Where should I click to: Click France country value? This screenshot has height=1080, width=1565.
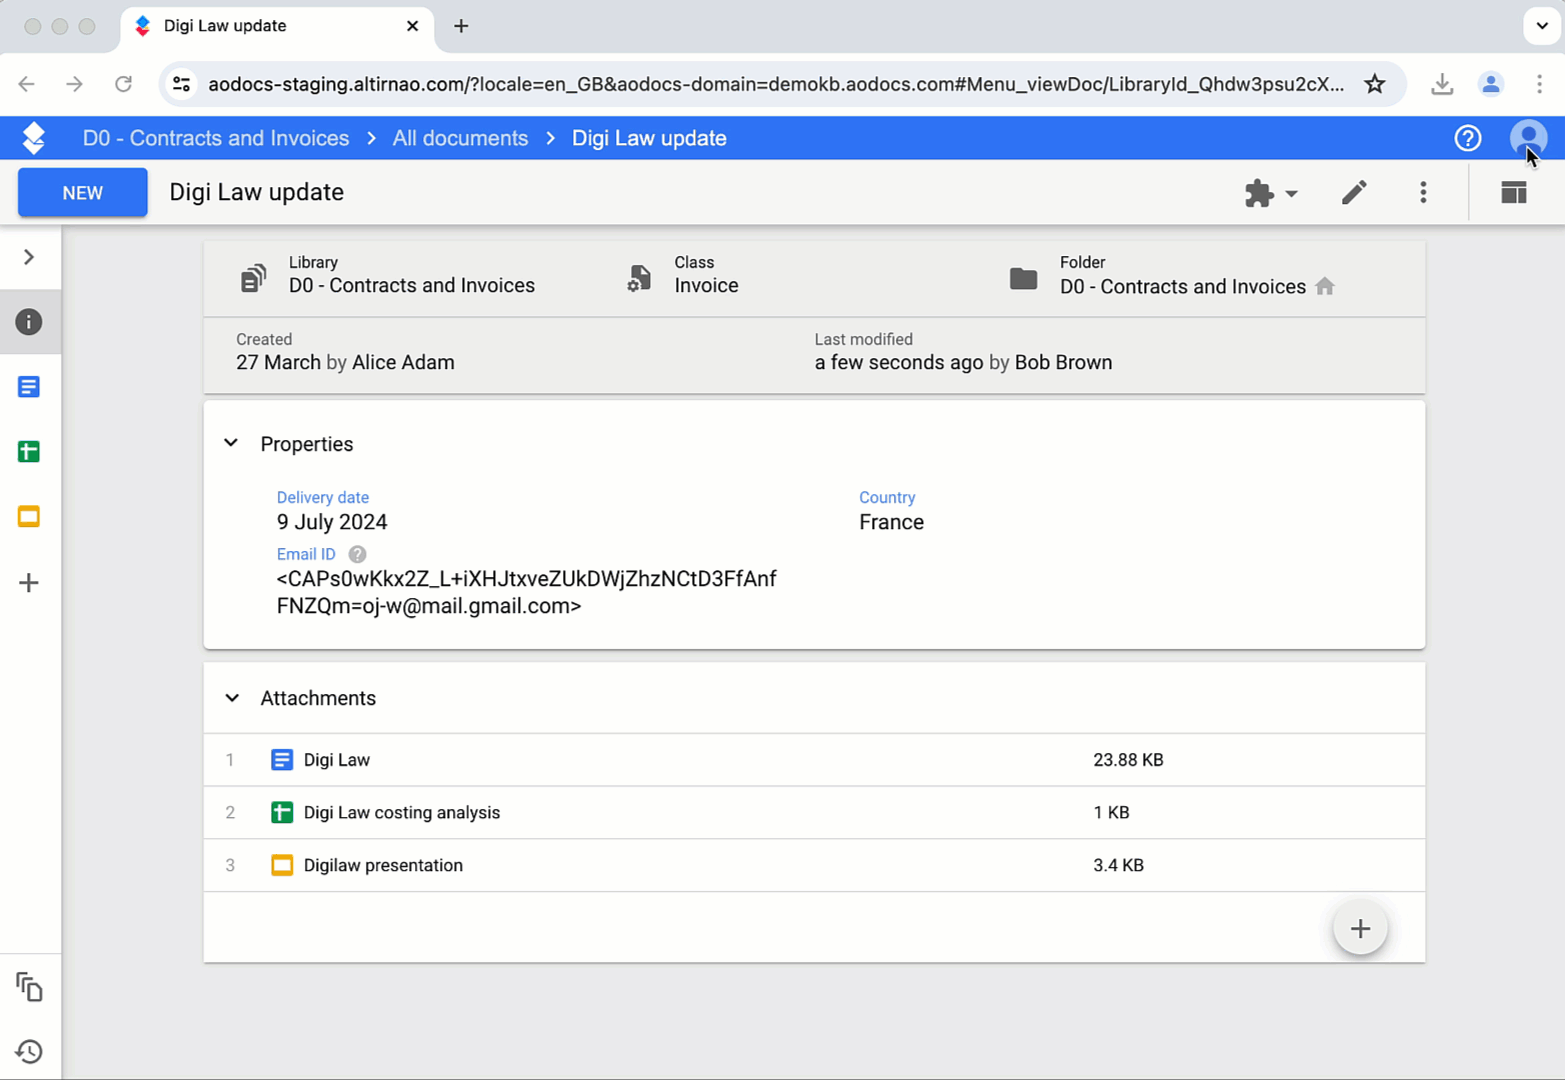(891, 522)
